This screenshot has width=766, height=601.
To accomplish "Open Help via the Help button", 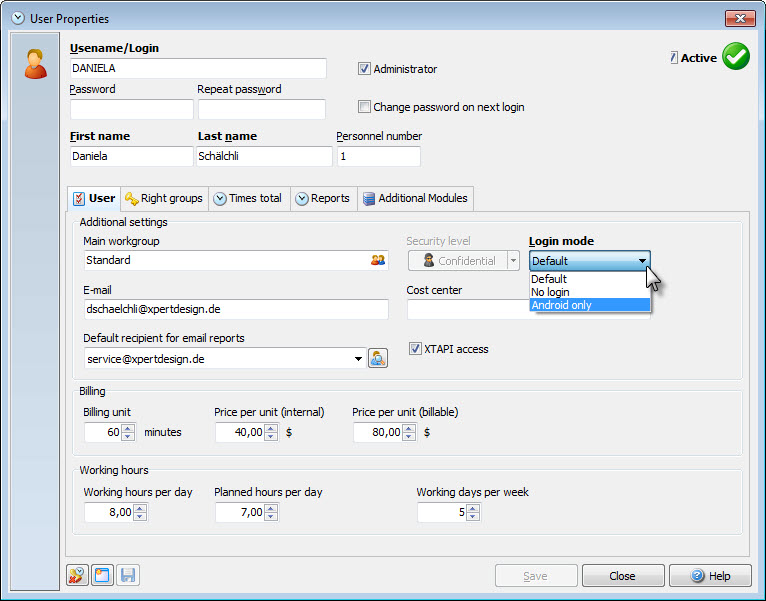I will tap(710, 576).
